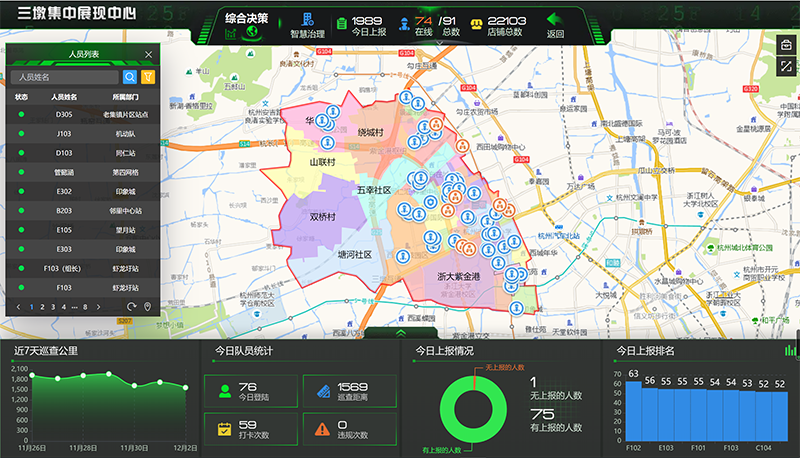Open the briefcase toolbox icon on map
The height and width of the screenshot is (458, 800).
tap(786, 46)
